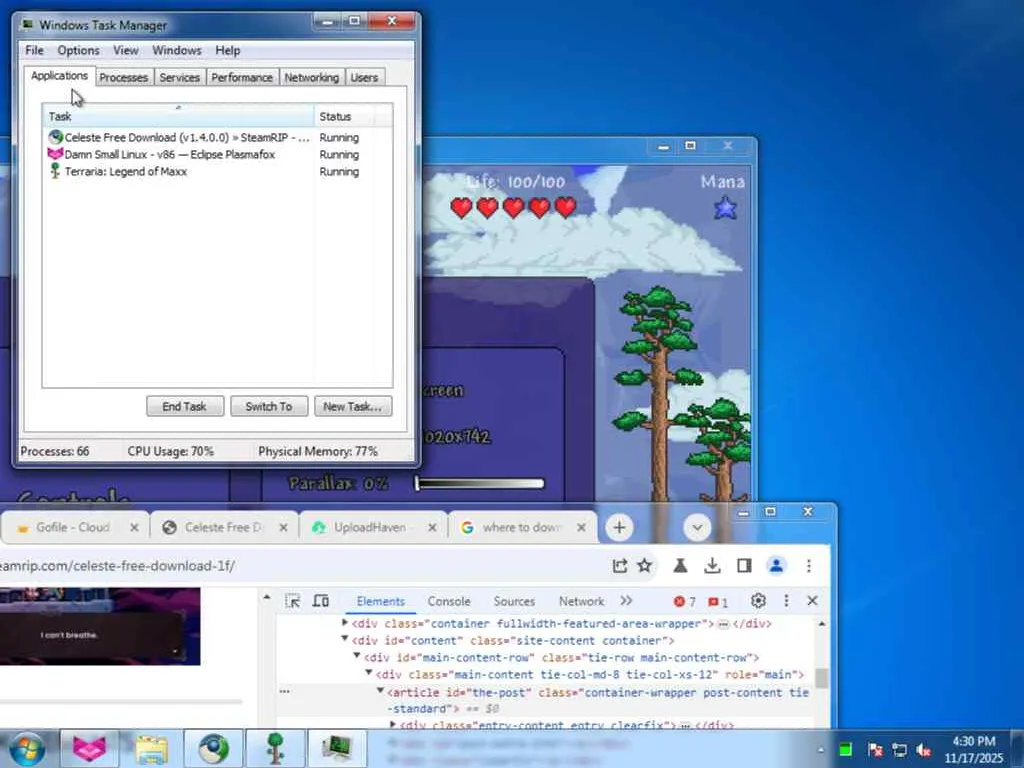Open Eclipse Plasmafox from the taskbar
This screenshot has height=768, width=1024.
click(x=90, y=749)
